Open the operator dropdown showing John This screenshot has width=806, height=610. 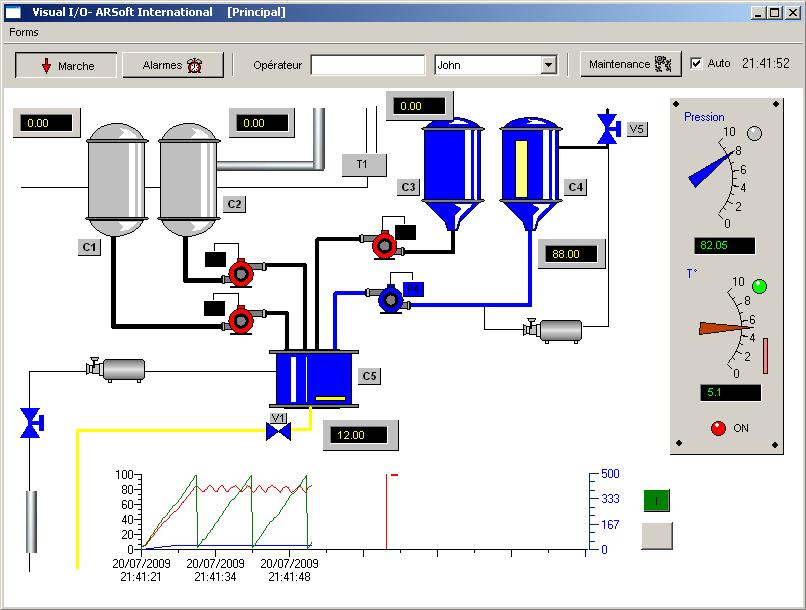coord(547,65)
